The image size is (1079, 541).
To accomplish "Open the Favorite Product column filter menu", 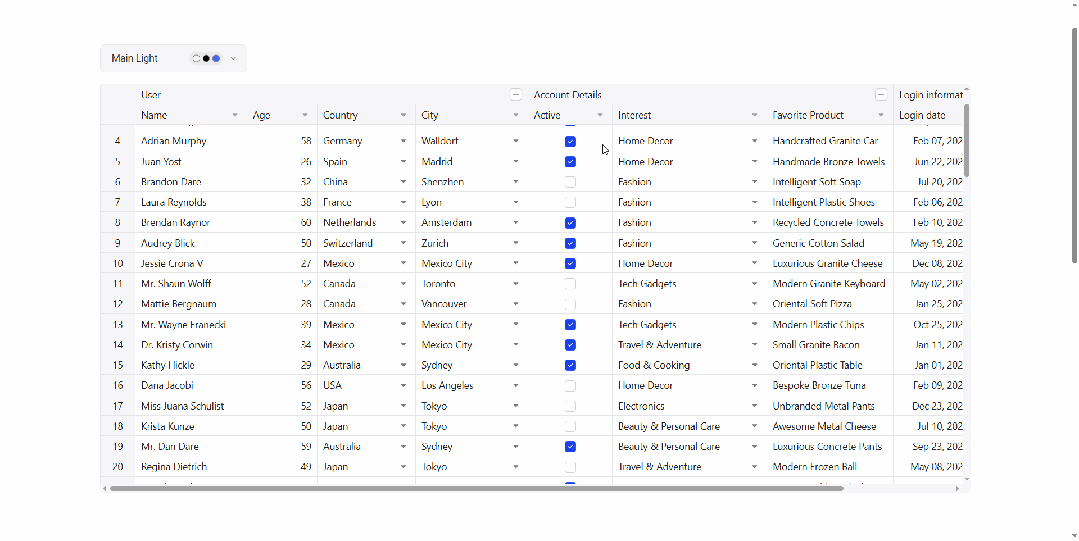I will tap(881, 115).
